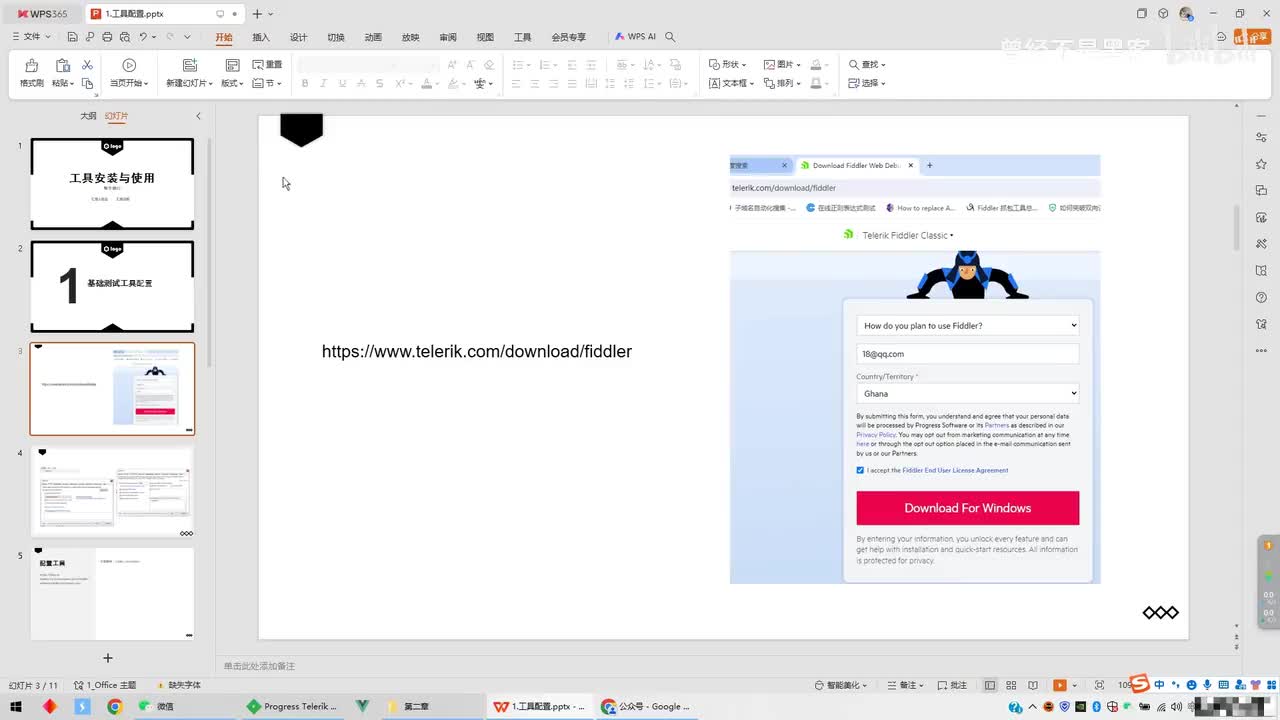Expand the 查找 (Find) dropdown

coord(867,65)
